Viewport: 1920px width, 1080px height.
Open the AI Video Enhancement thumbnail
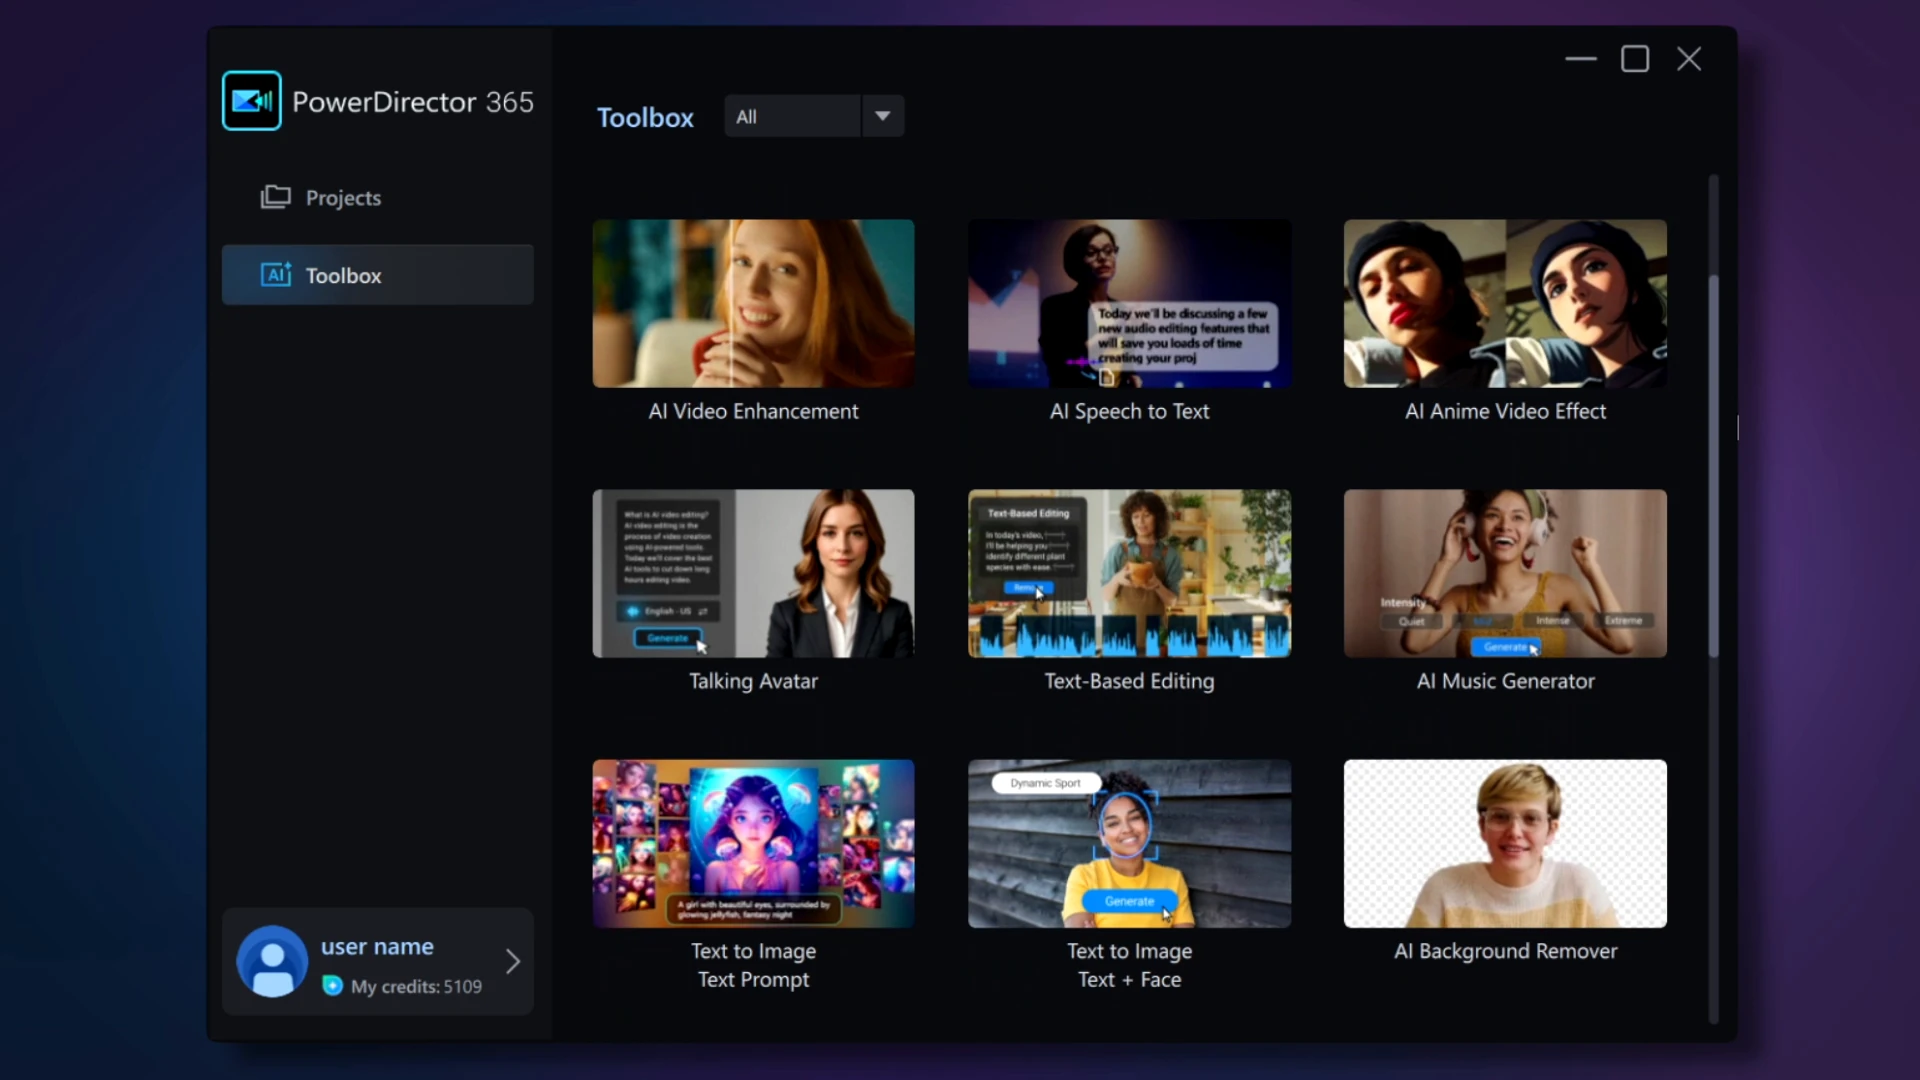click(753, 303)
